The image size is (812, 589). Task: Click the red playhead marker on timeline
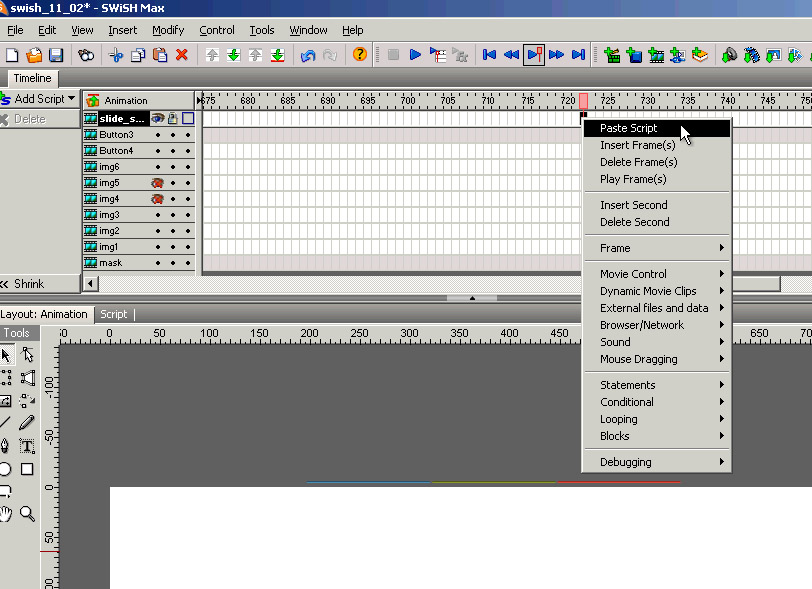pos(583,101)
